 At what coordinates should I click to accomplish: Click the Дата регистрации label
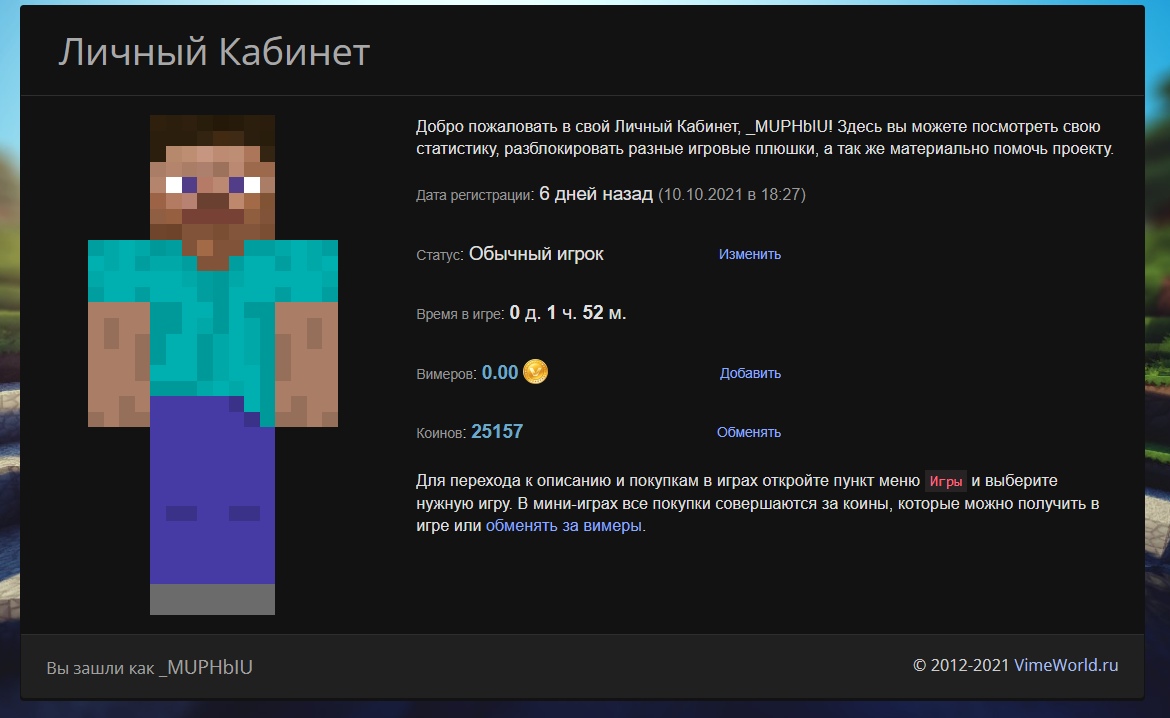(475, 195)
